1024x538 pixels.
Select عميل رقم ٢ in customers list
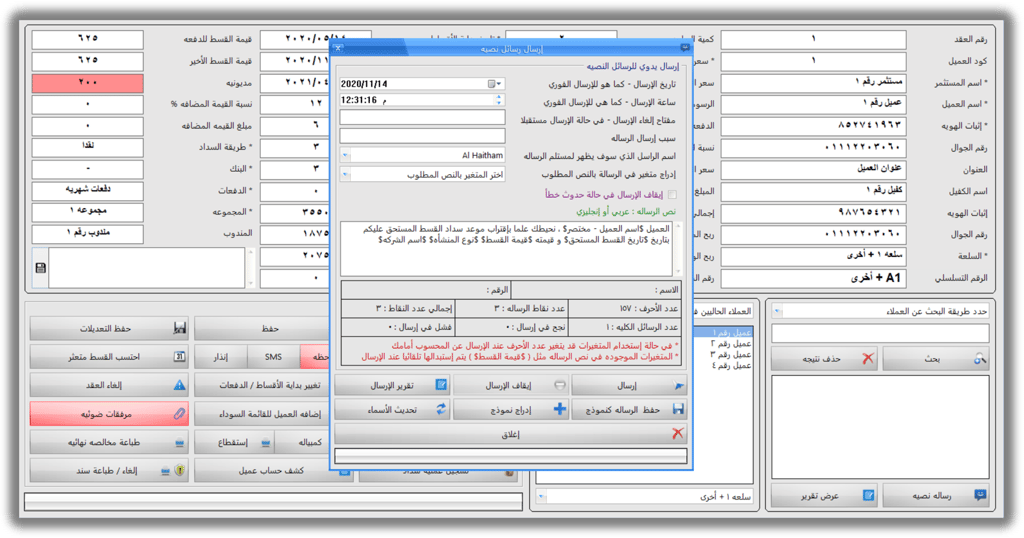[731, 343]
